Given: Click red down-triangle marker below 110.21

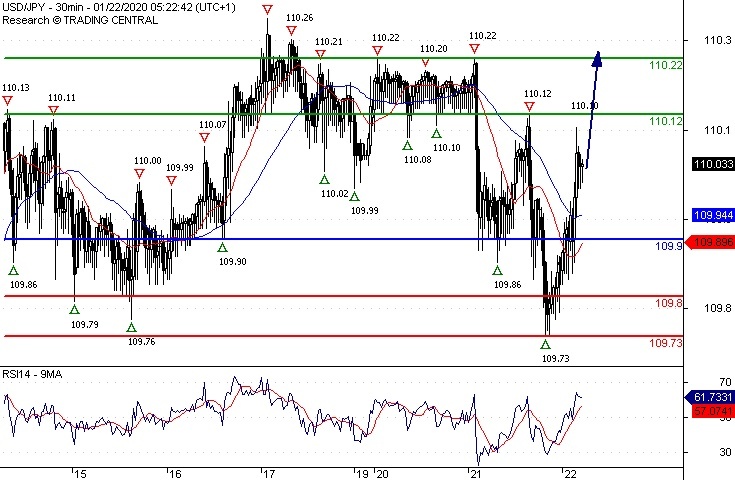Looking at the screenshot, I should click(320, 54).
